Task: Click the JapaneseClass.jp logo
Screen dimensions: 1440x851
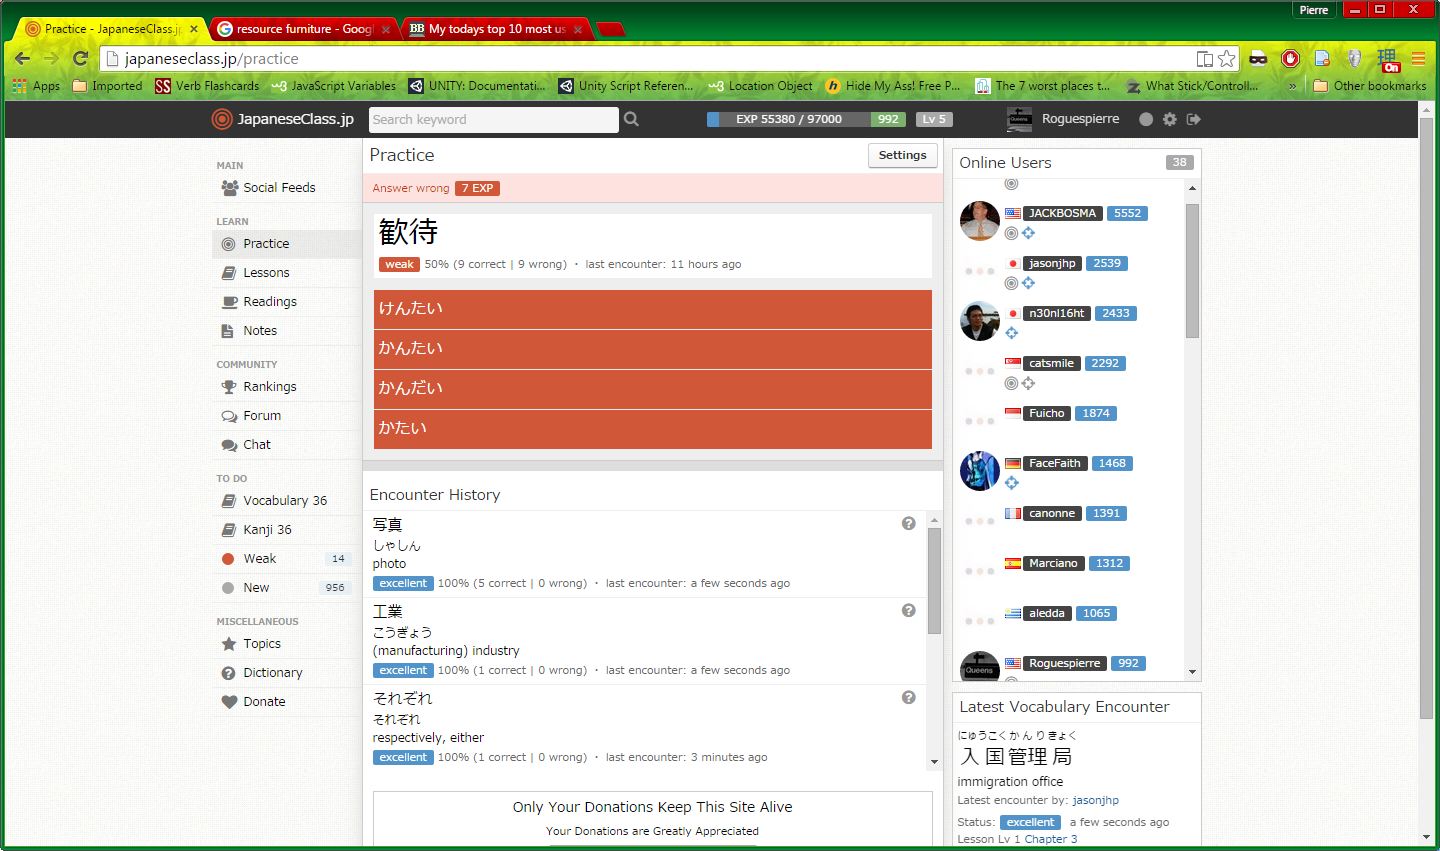Action: pyautogui.click(x=283, y=119)
